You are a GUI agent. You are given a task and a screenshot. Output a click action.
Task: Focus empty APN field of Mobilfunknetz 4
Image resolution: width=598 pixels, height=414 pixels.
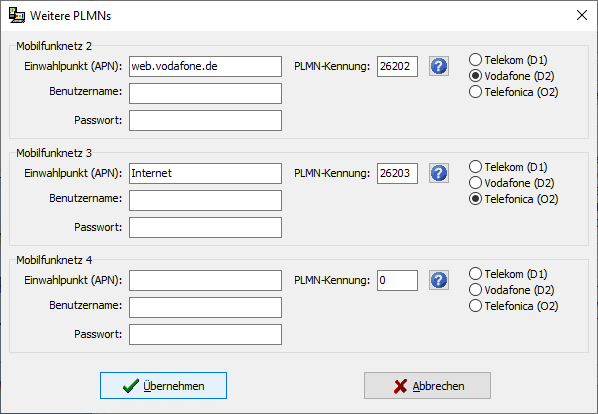[205, 281]
